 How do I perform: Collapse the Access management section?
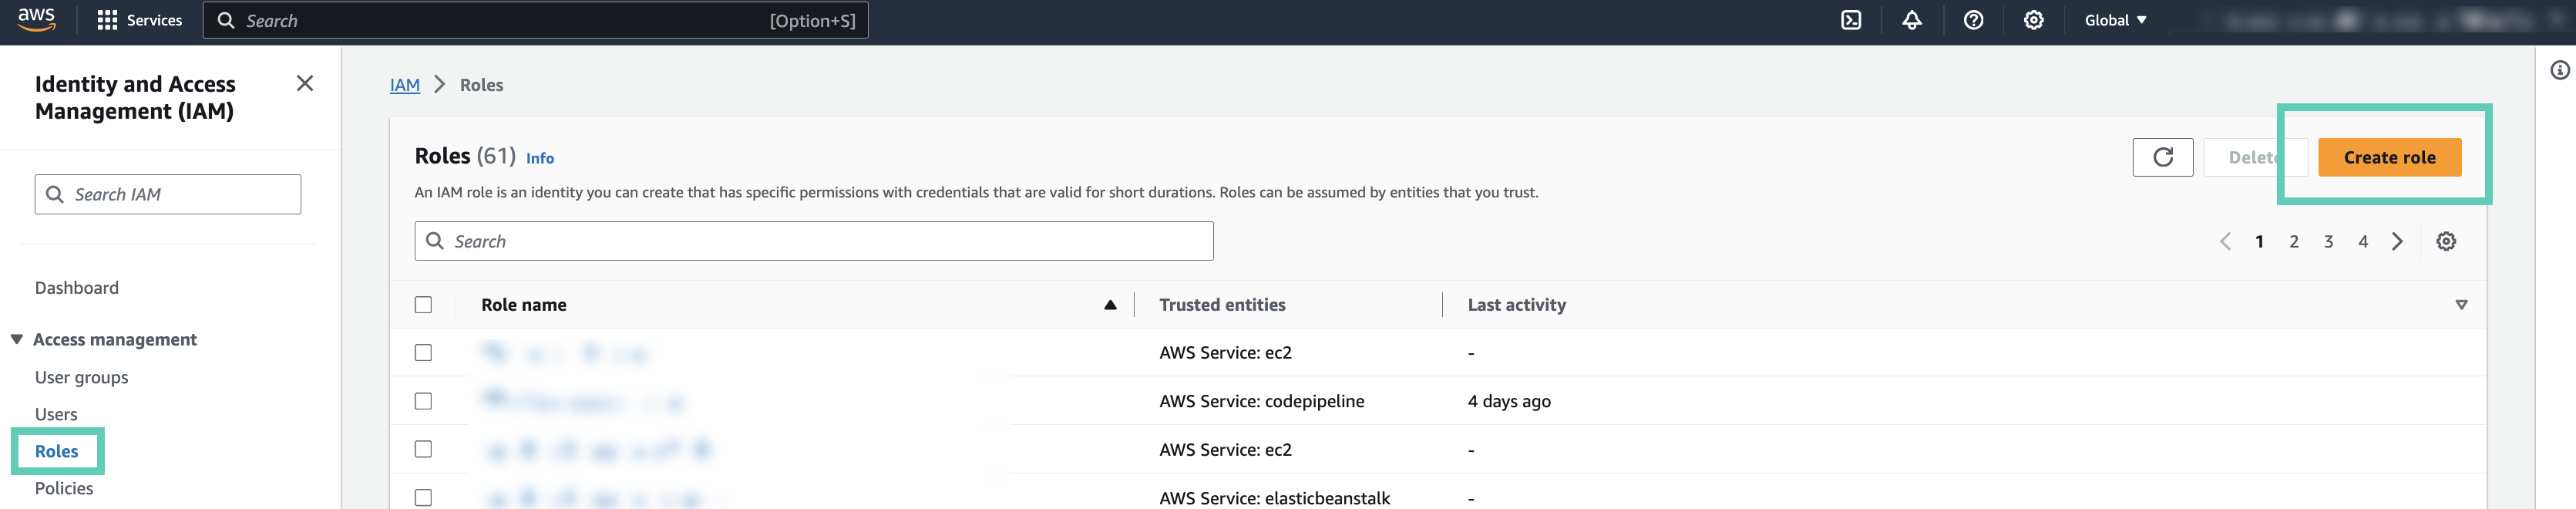tap(17, 340)
